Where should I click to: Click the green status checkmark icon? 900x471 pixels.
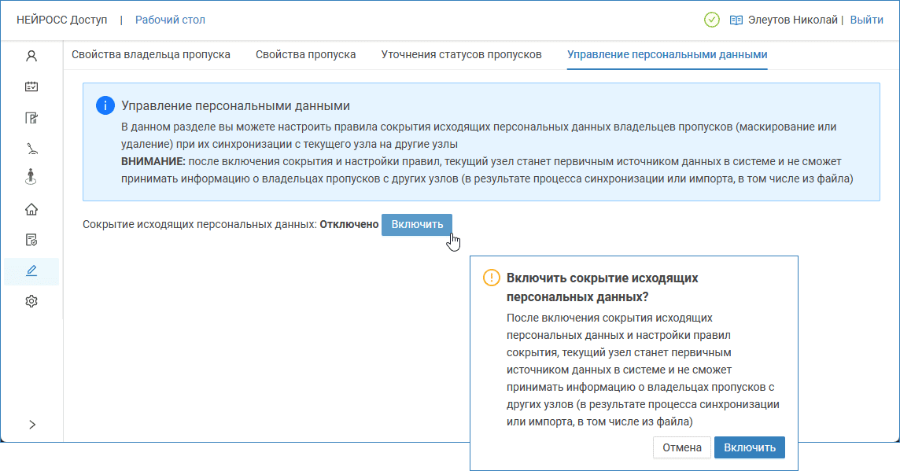pos(712,20)
